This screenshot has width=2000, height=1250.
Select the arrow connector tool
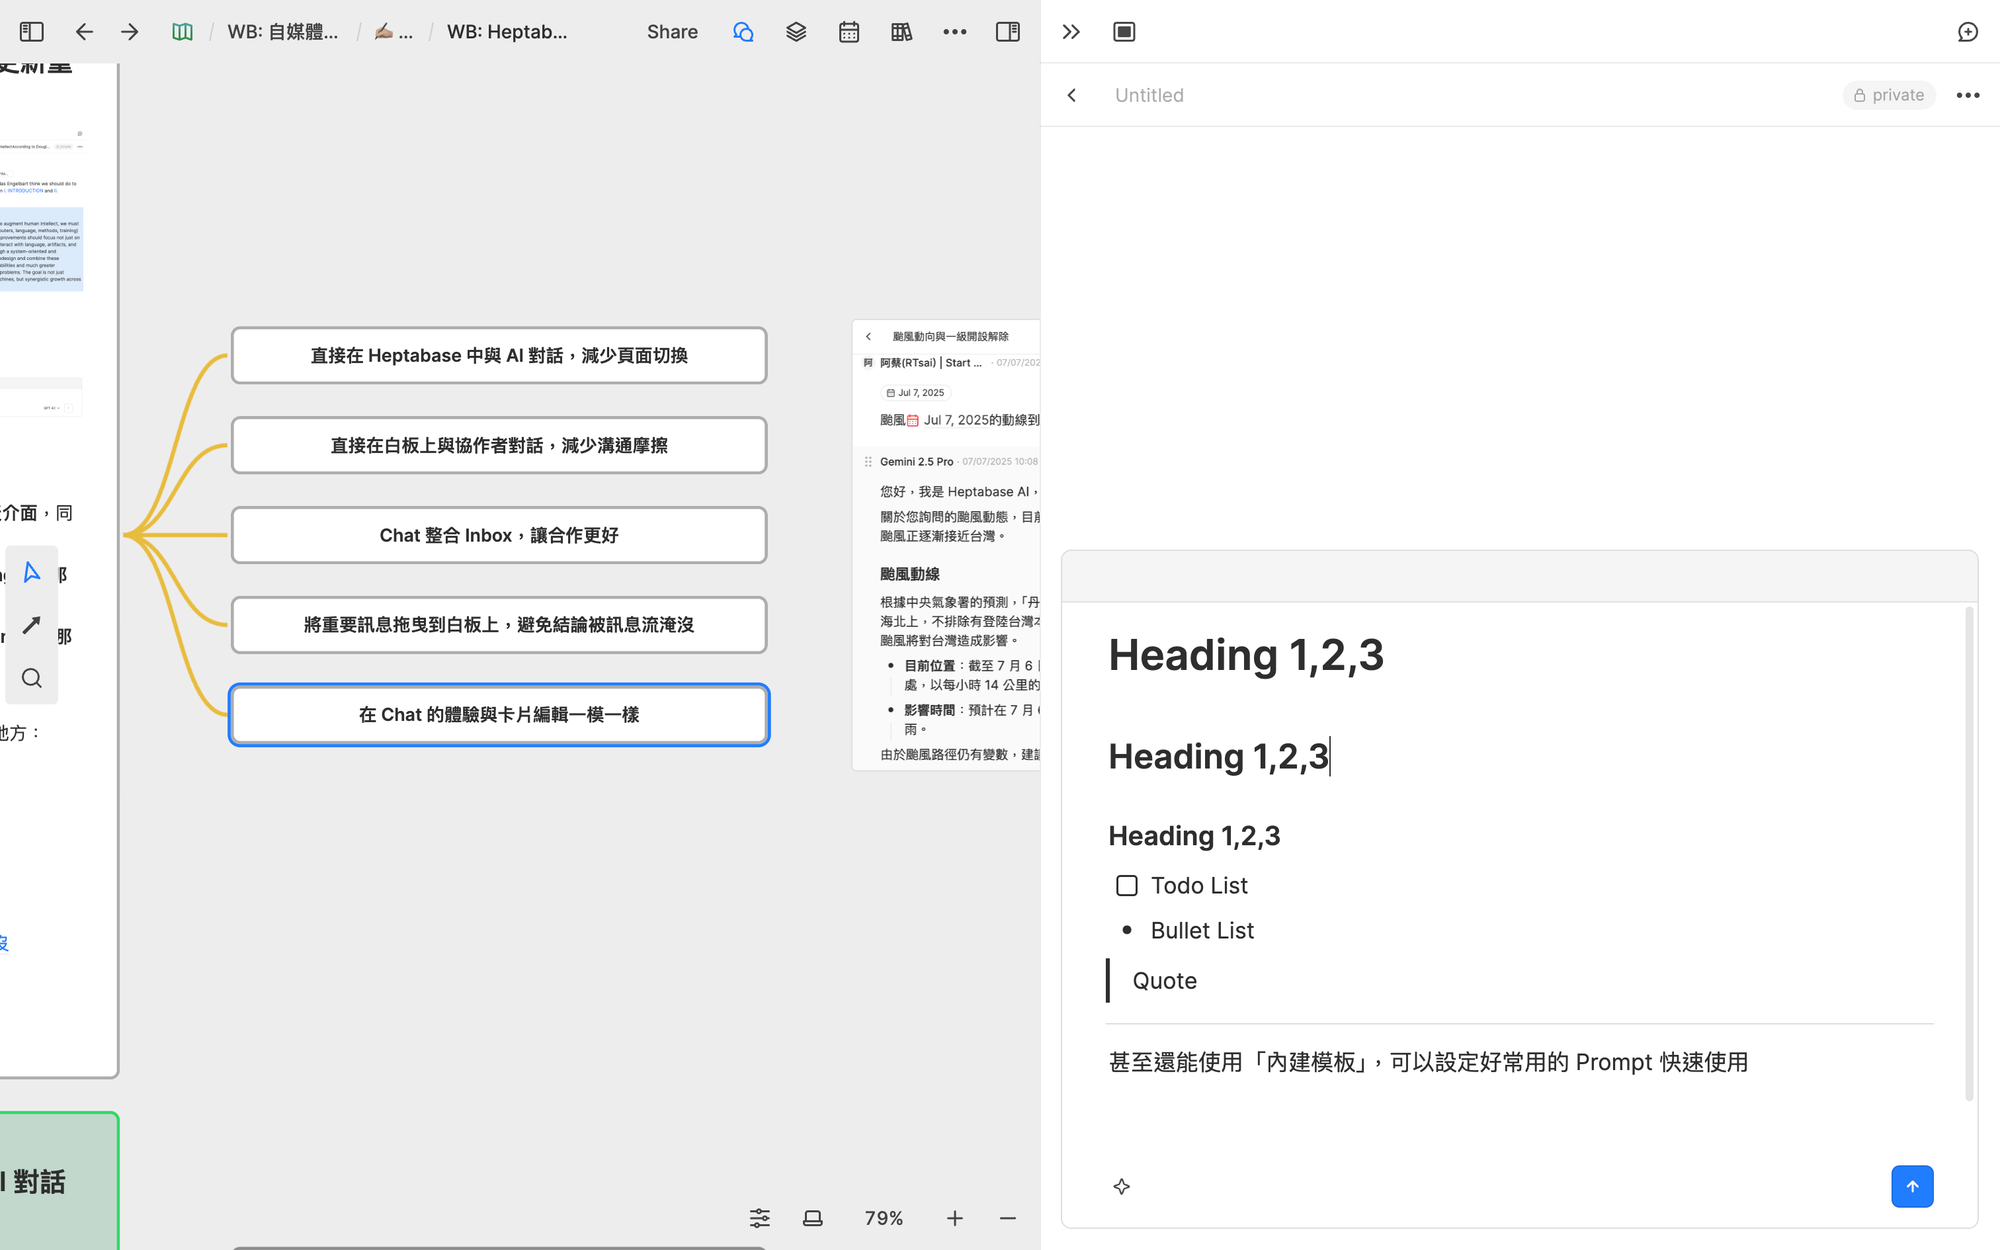(x=32, y=625)
